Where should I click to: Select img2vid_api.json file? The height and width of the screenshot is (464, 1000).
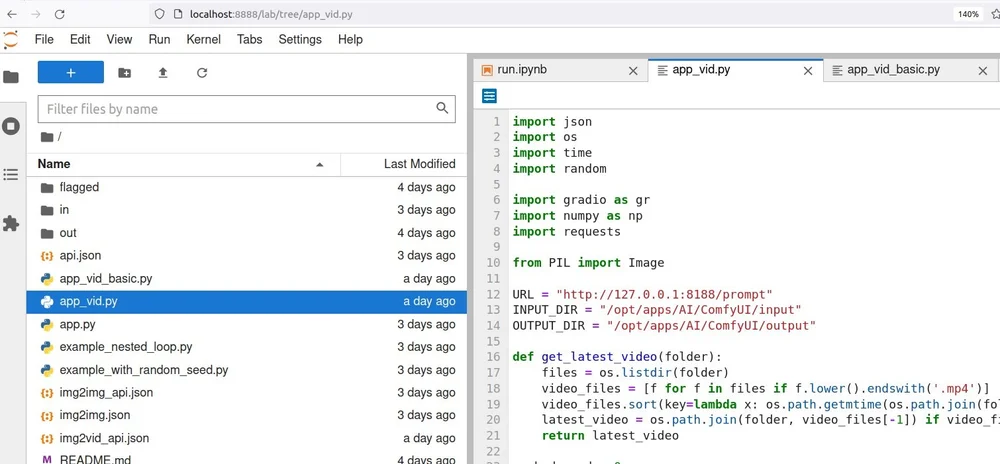tap(247, 439)
